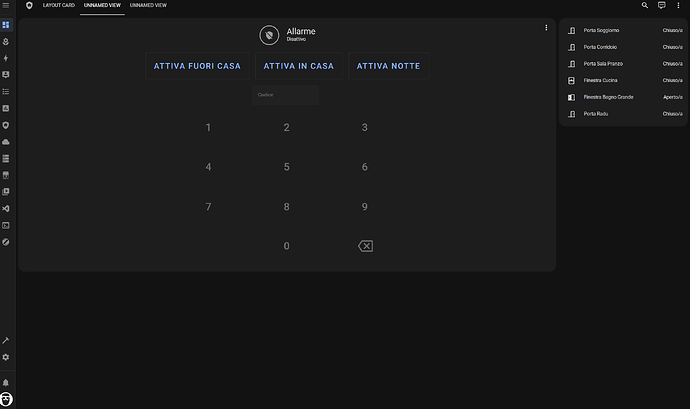The width and height of the screenshot is (690, 409).
Task: Open Media browser icon
Action: [6, 192]
